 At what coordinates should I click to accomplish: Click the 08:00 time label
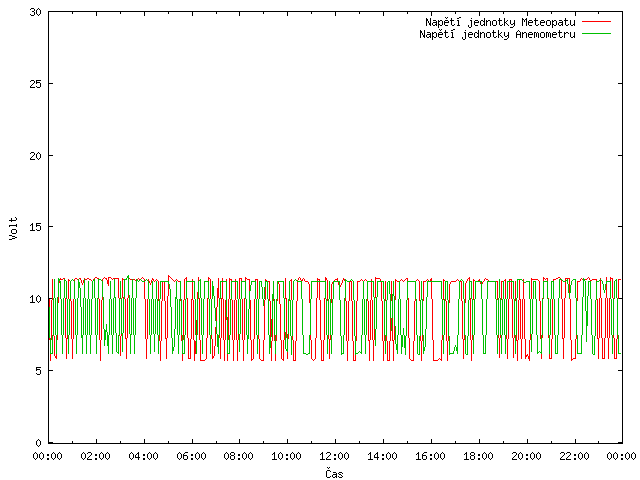point(239,456)
